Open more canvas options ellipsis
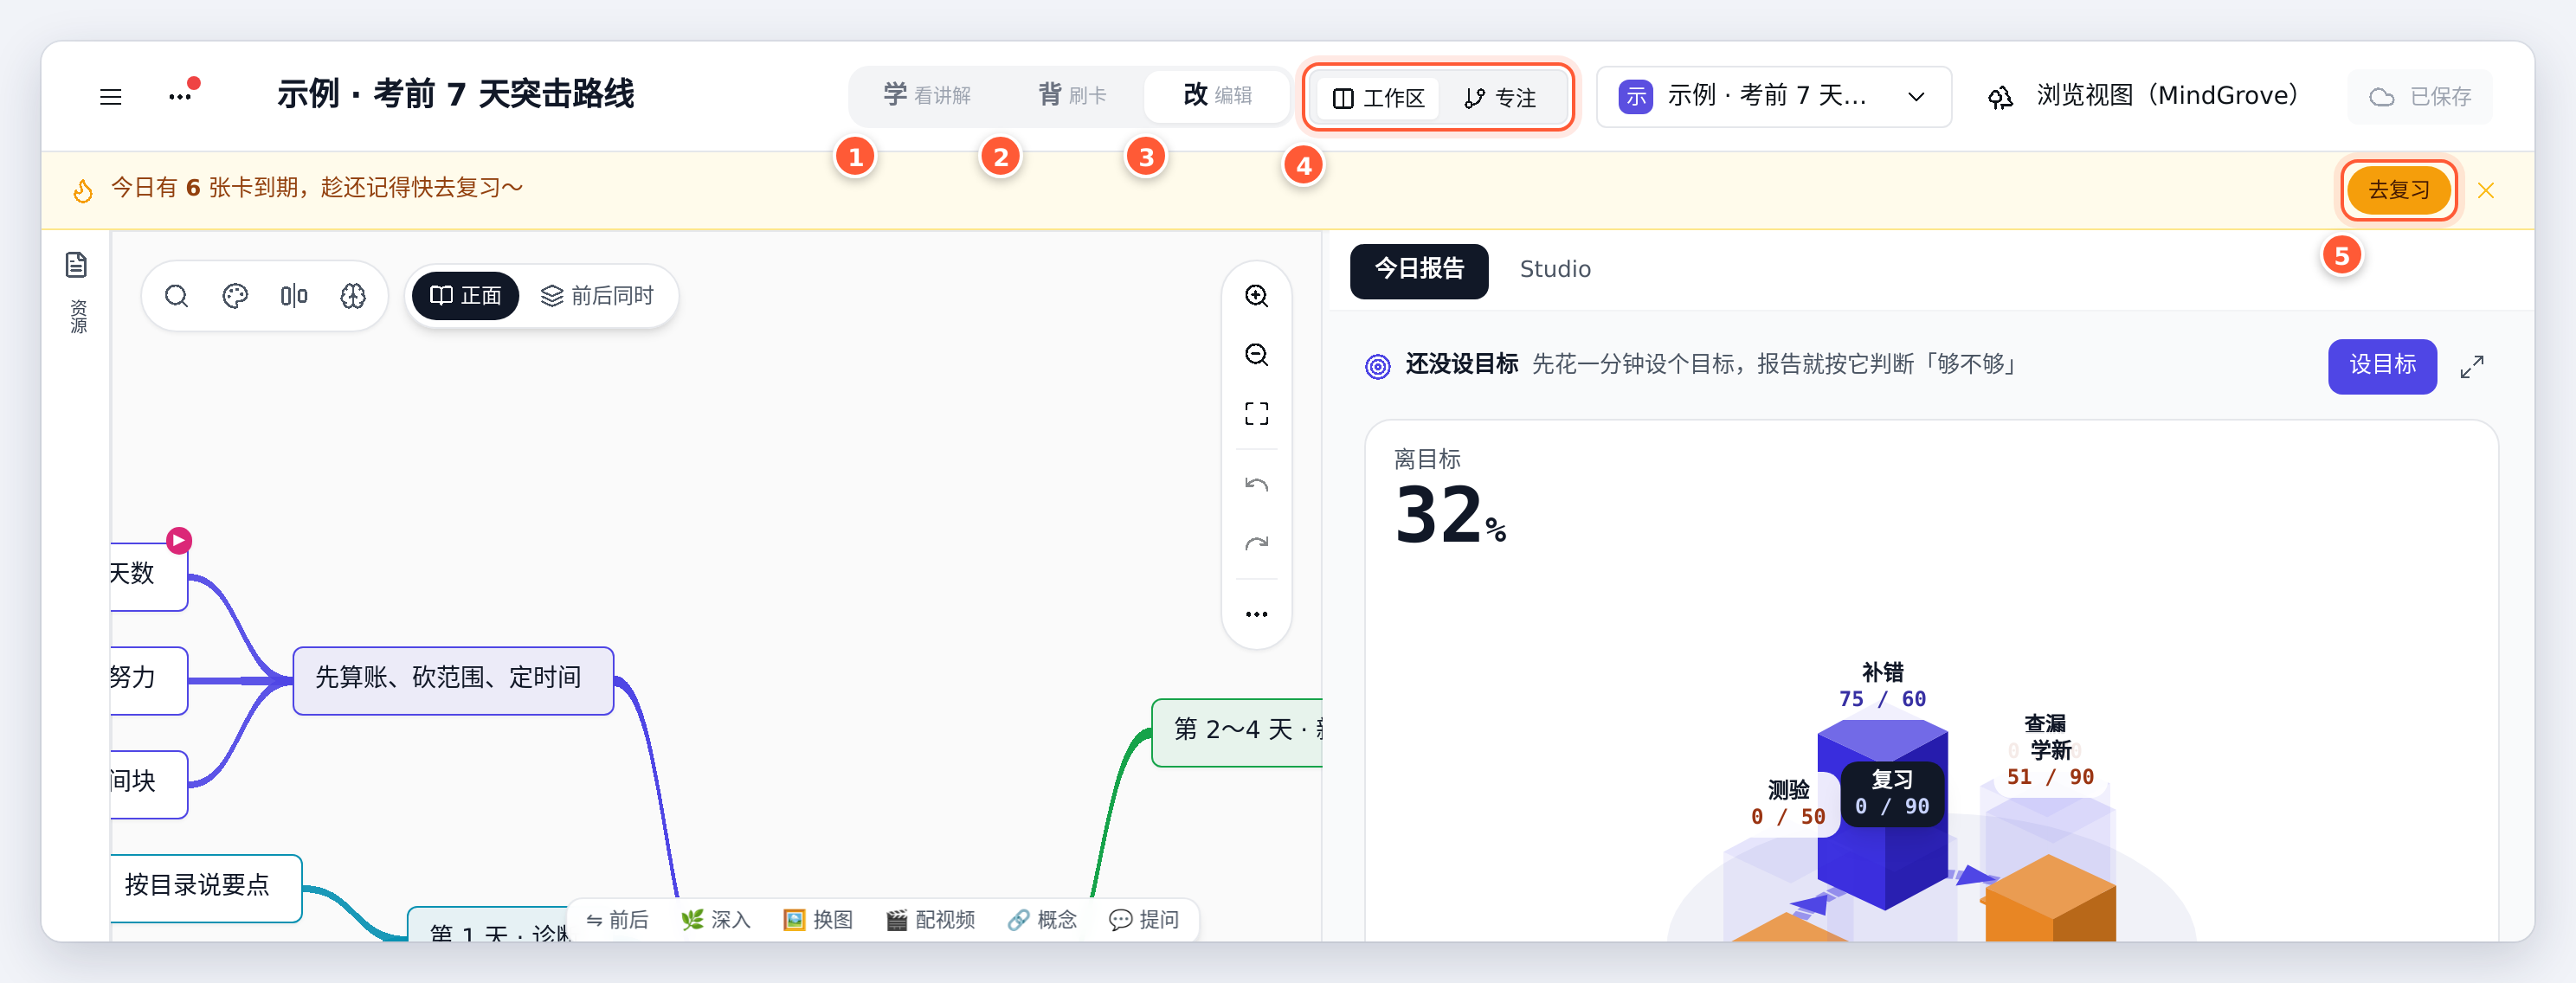The image size is (2576, 983). [x=1256, y=614]
